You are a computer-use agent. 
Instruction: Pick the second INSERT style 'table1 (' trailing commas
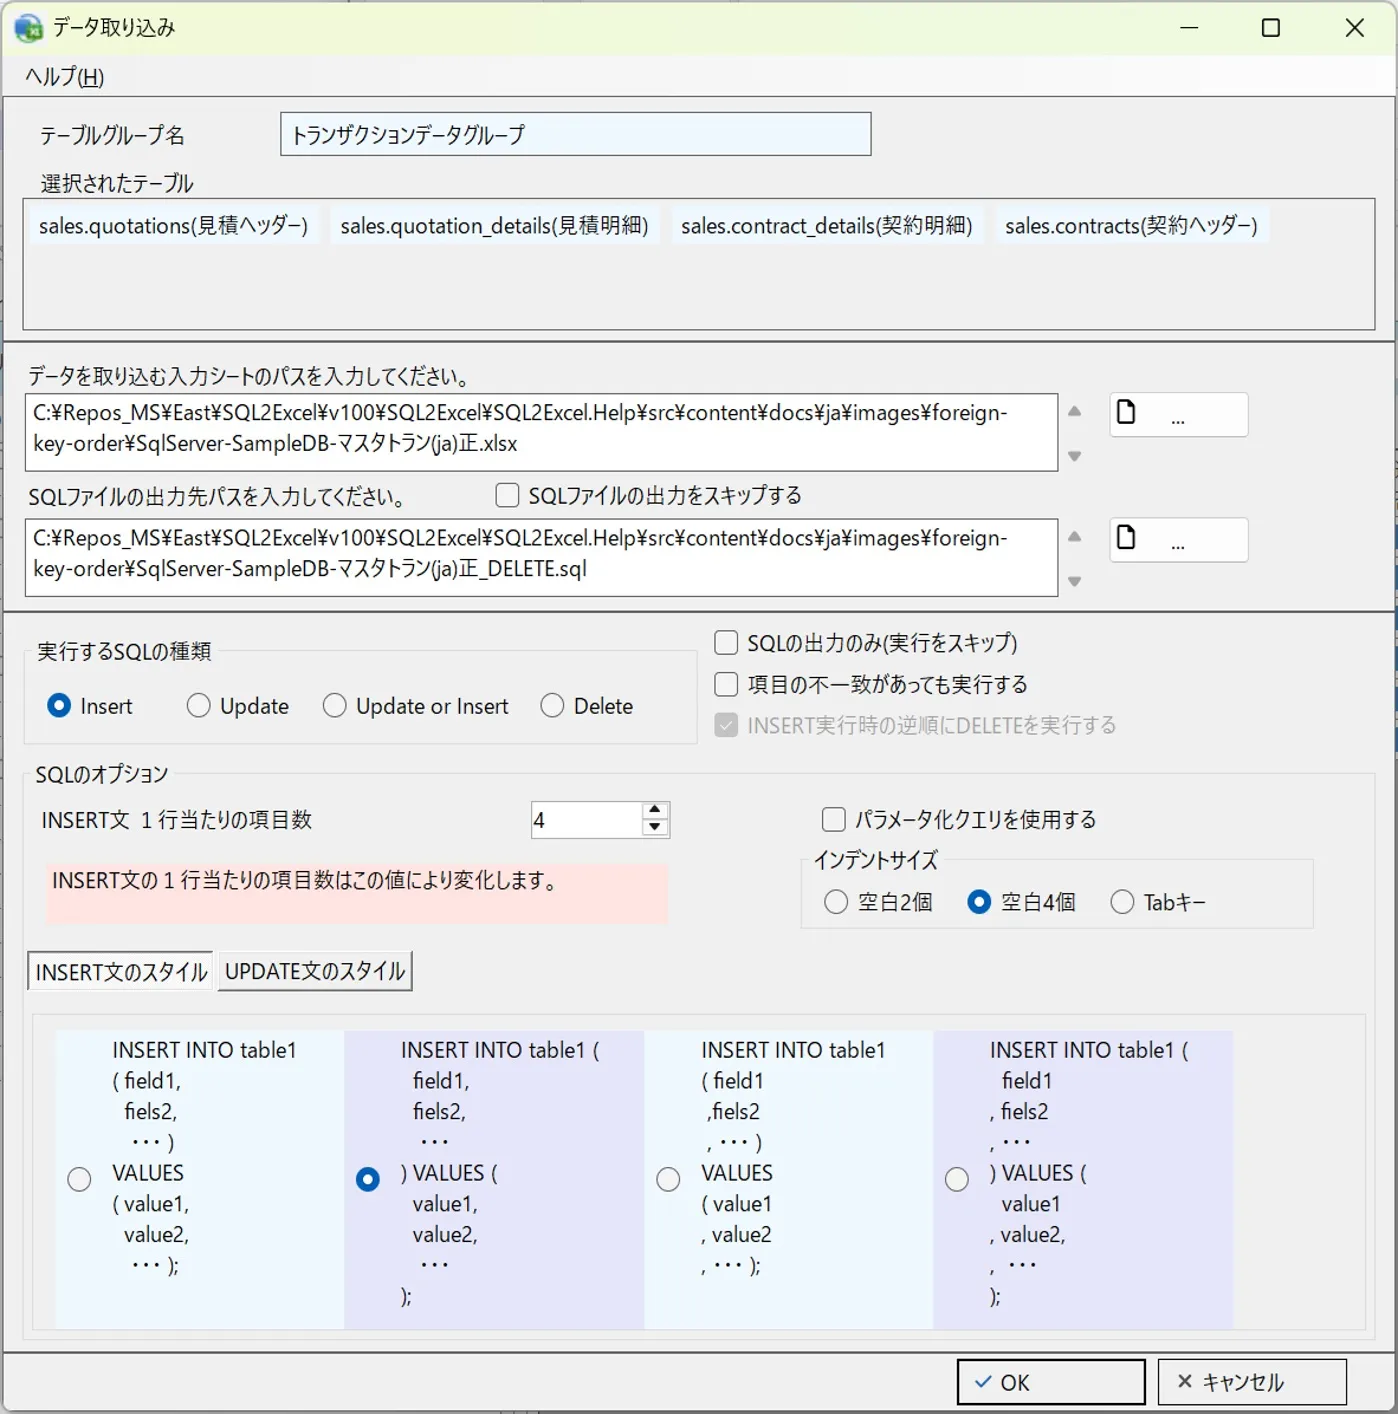[x=368, y=1179]
